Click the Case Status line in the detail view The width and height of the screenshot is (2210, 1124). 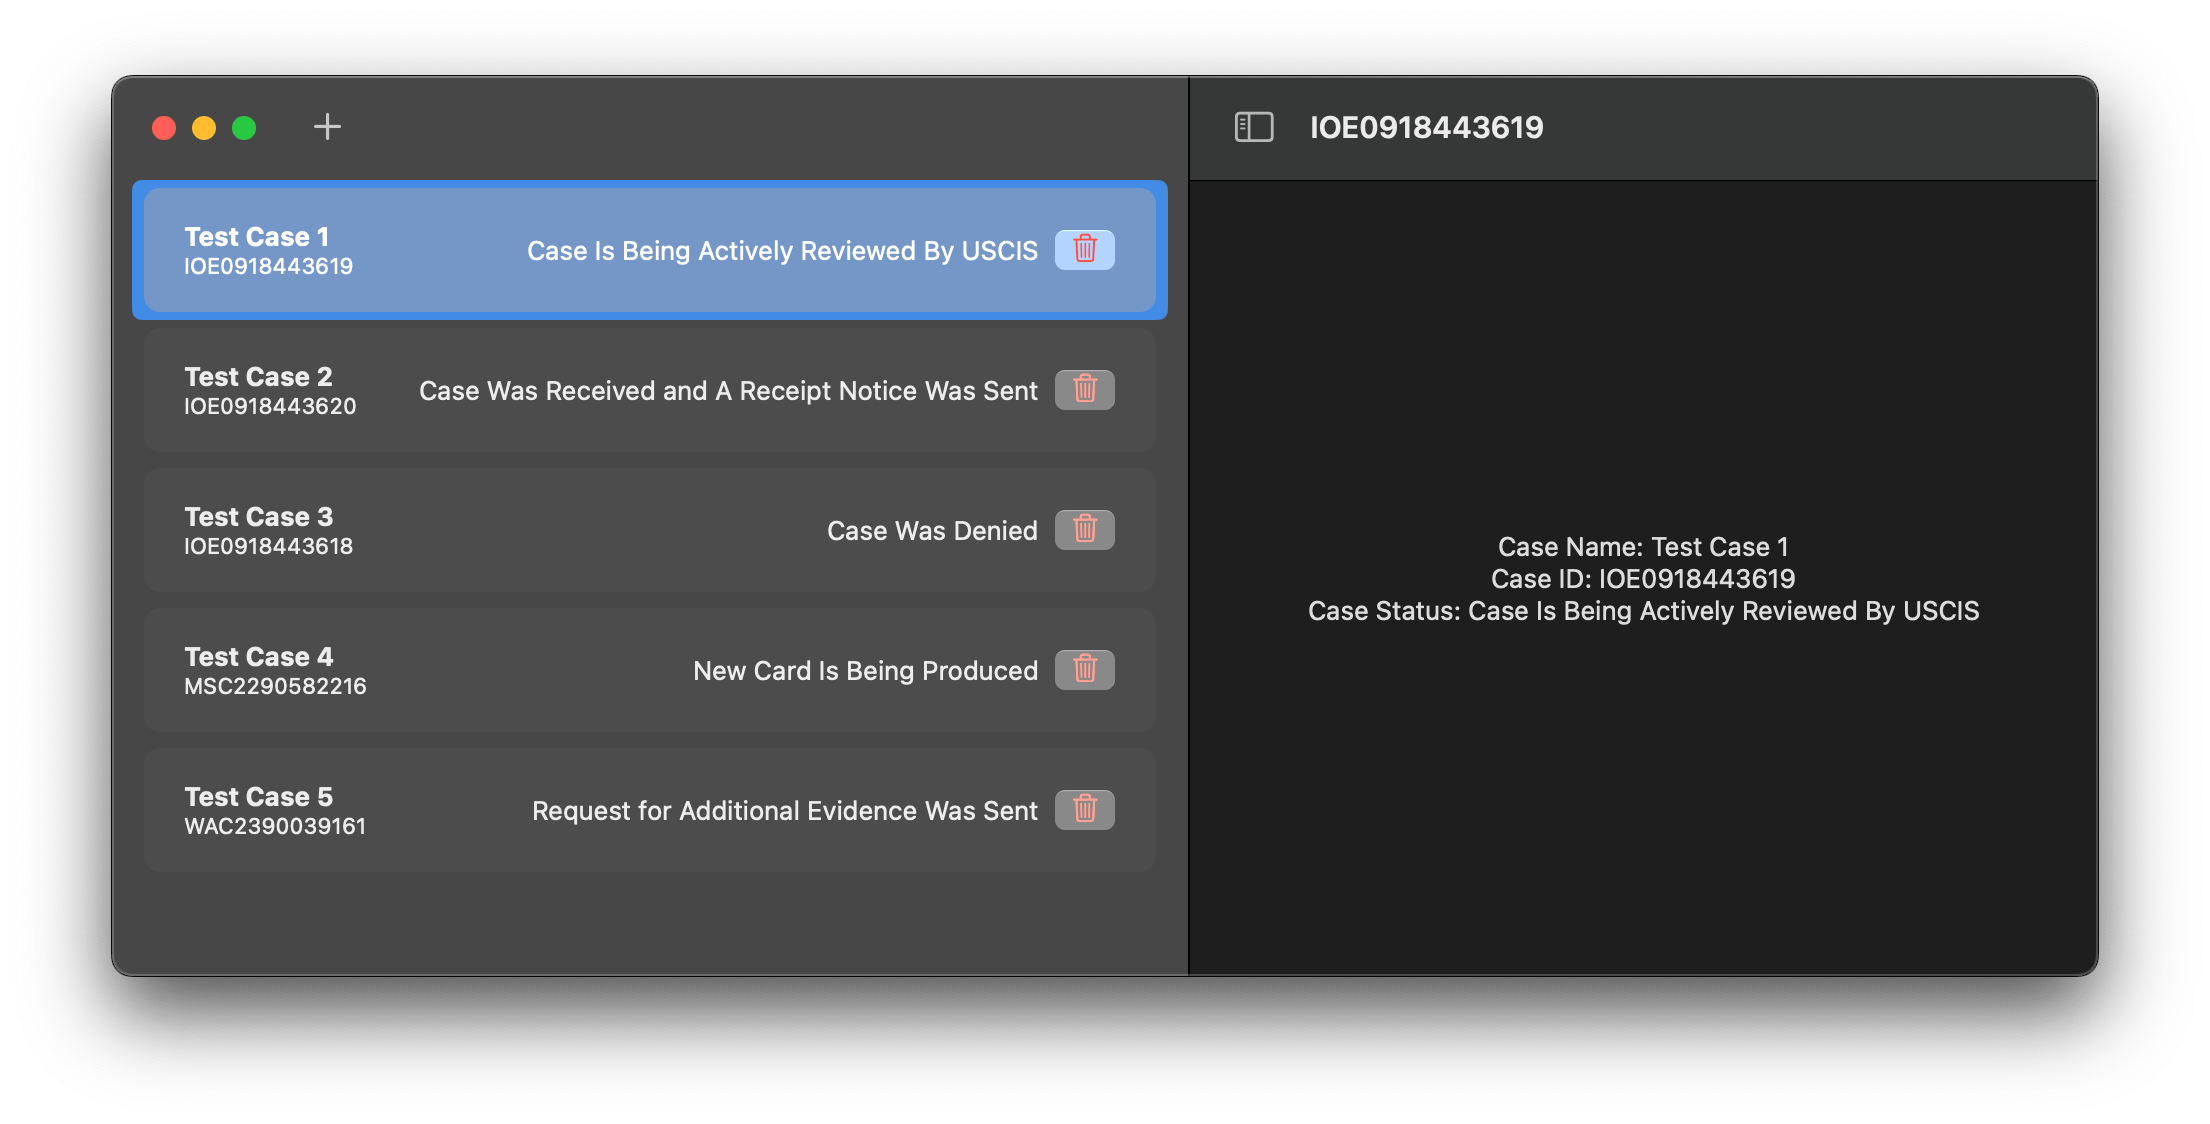tap(1643, 610)
